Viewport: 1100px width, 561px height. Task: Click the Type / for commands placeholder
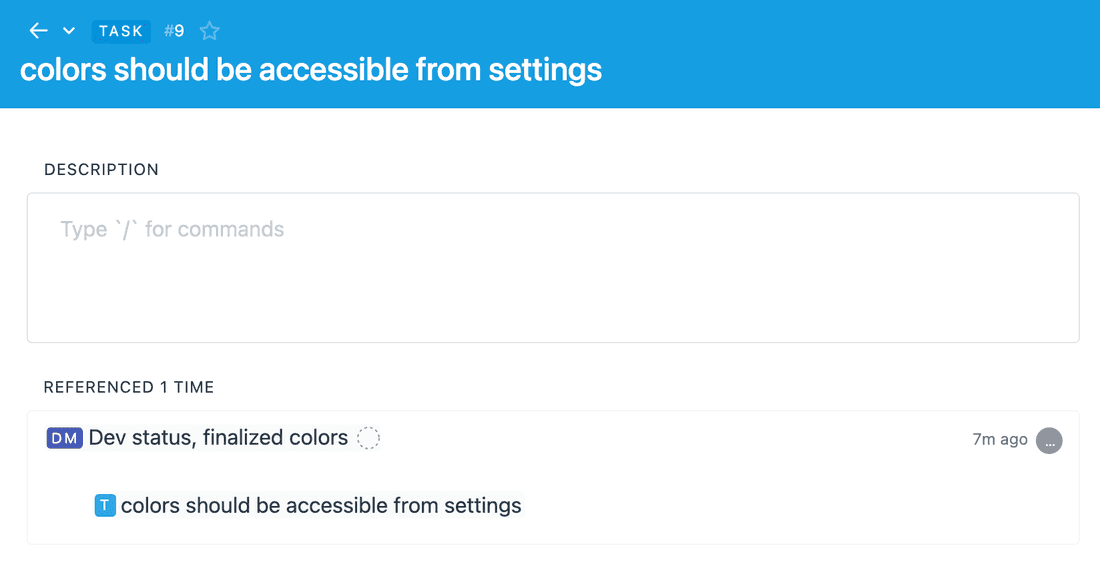[172, 230]
